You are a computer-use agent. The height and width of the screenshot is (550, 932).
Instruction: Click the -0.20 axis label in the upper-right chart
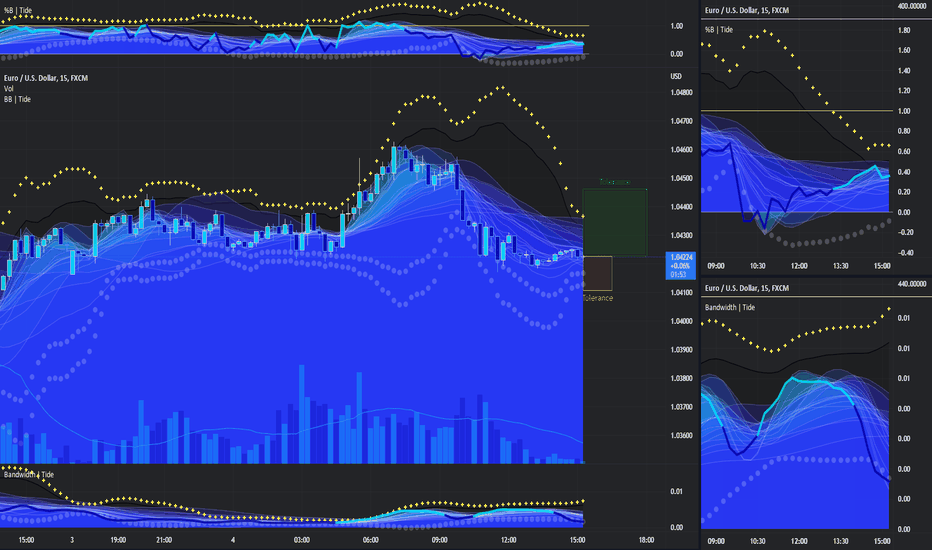coord(905,232)
